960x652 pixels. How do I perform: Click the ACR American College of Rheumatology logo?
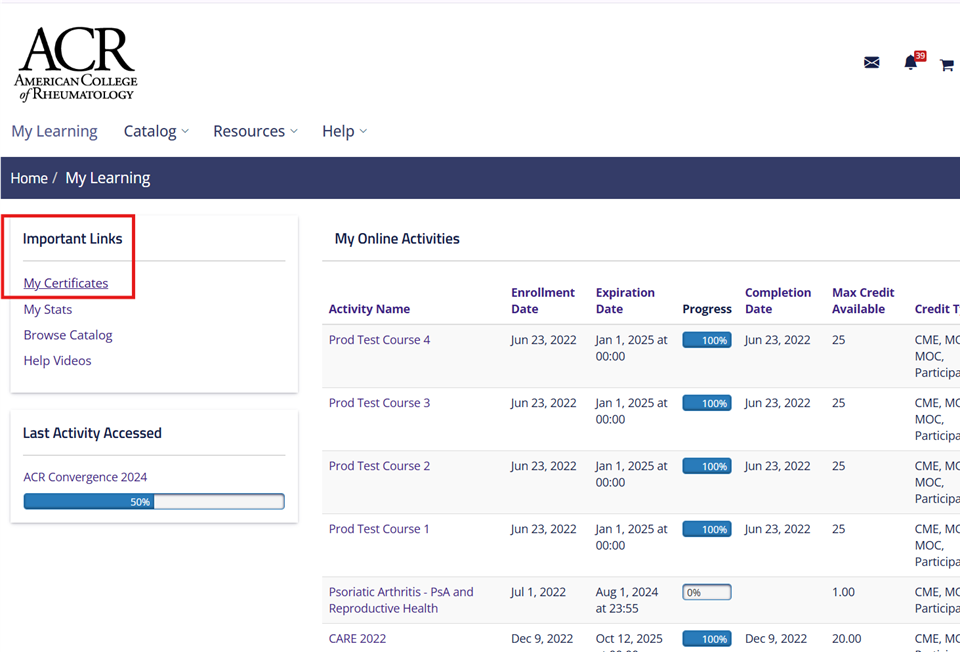point(76,64)
